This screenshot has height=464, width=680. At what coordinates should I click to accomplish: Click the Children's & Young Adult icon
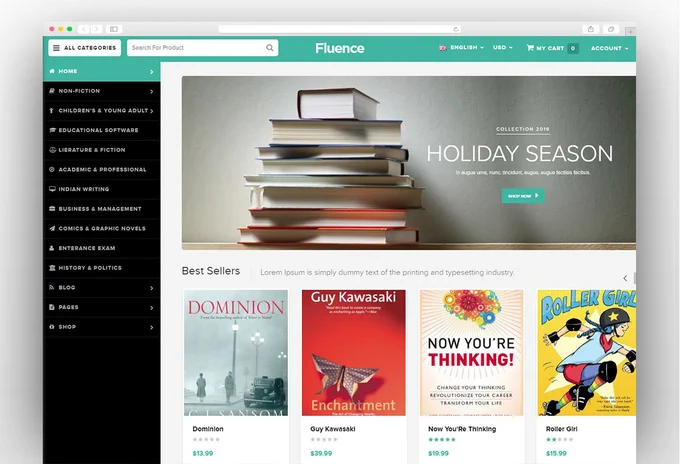[x=52, y=111]
